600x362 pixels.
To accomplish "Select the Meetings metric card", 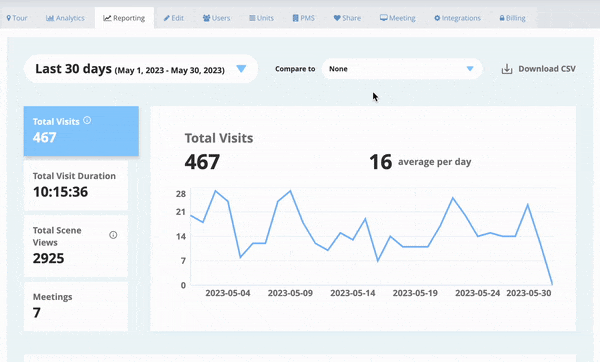I will (76, 307).
